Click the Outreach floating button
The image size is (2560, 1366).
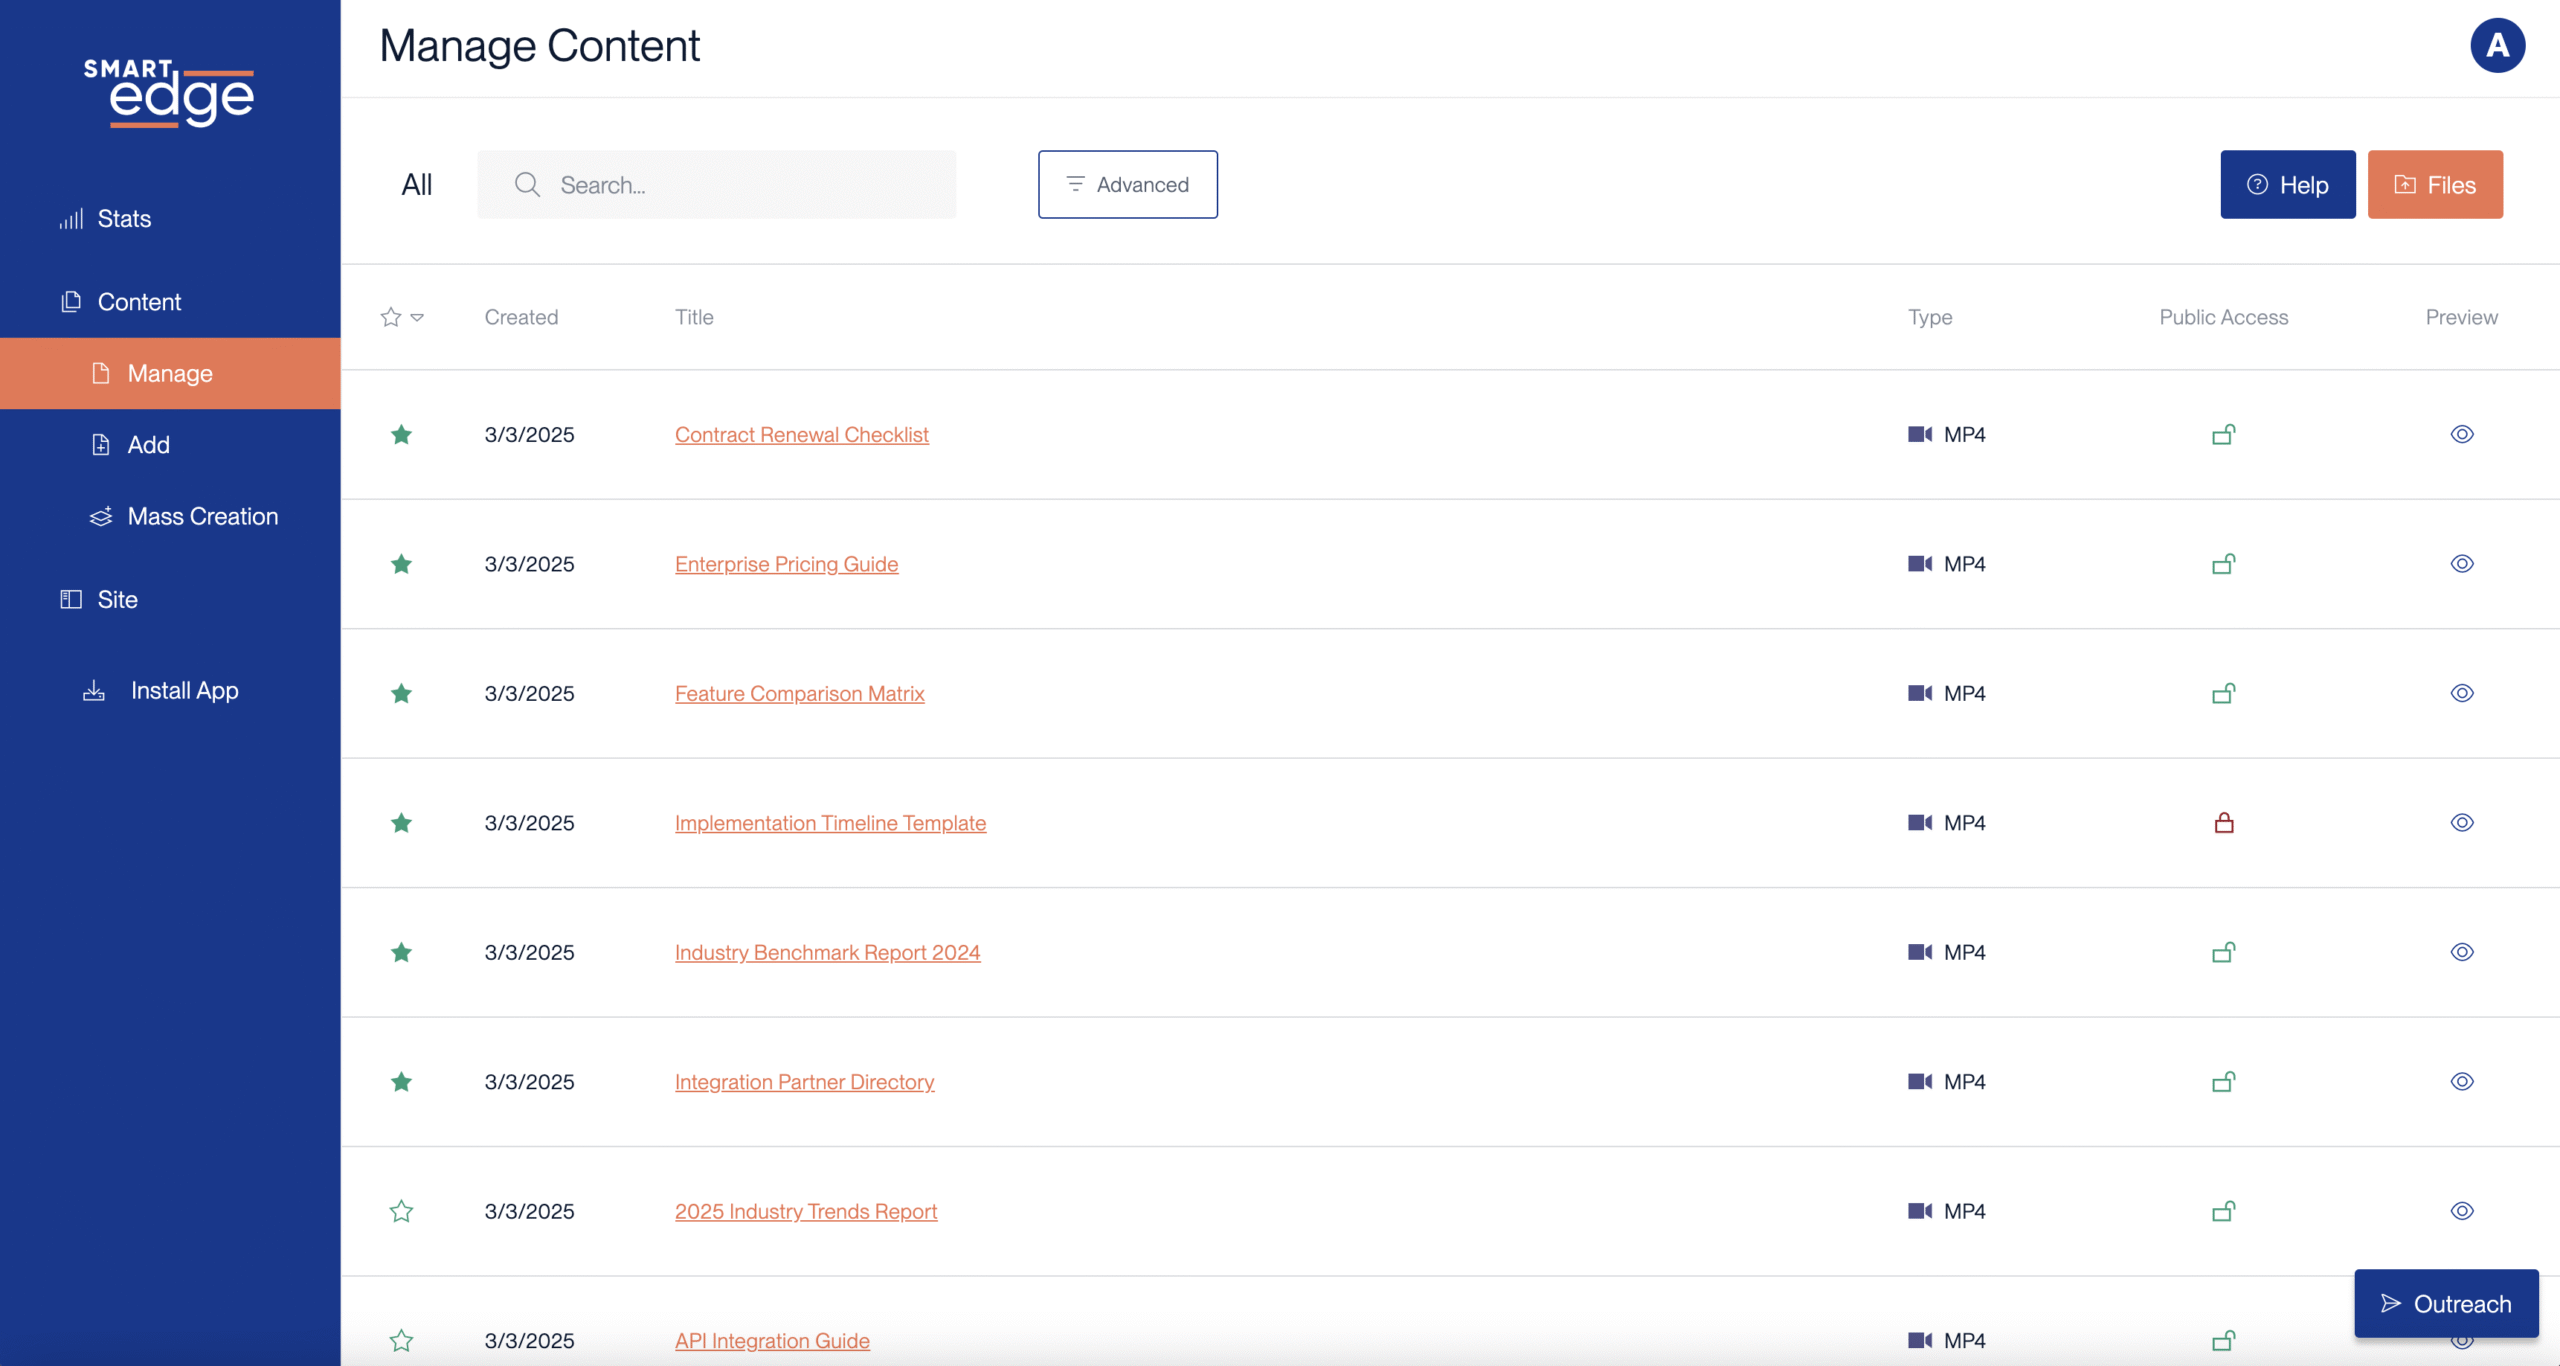(2445, 1303)
